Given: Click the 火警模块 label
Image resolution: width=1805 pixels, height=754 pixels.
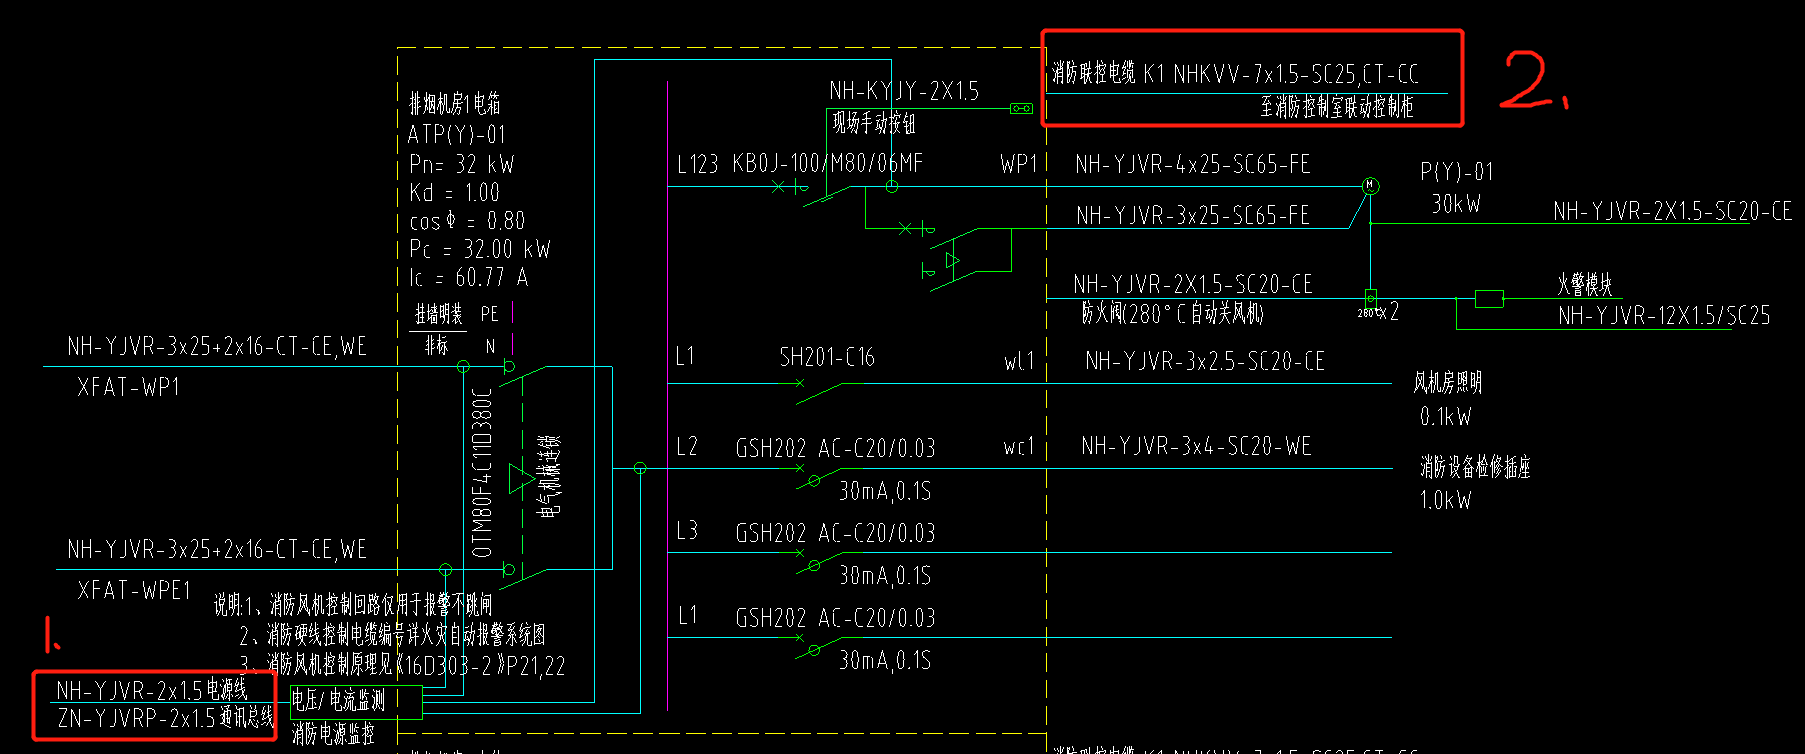Looking at the screenshot, I should (1585, 284).
